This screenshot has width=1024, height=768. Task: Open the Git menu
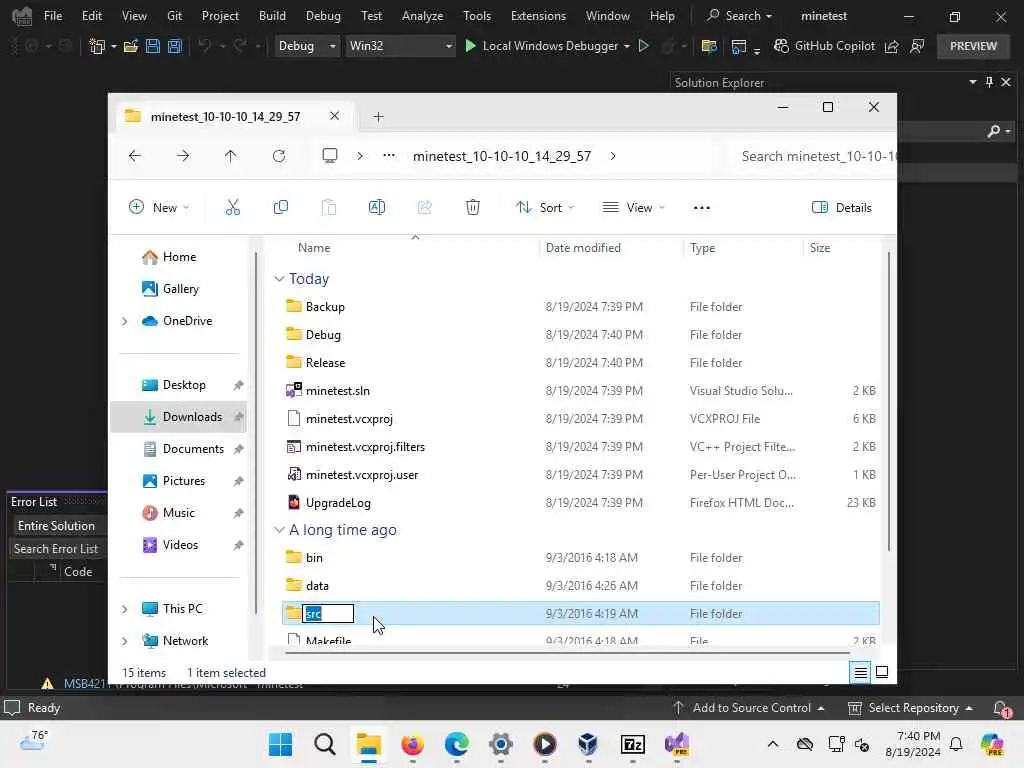pyautogui.click(x=174, y=16)
